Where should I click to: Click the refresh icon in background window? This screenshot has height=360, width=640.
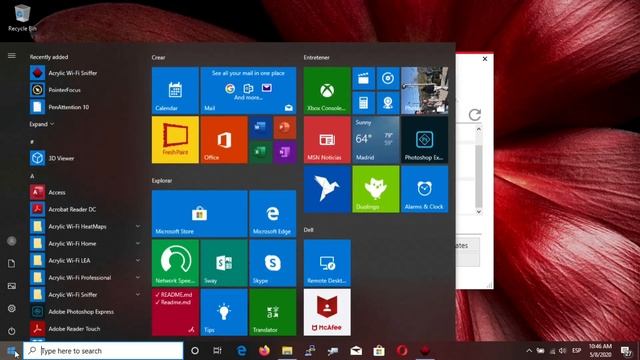click(x=474, y=115)
